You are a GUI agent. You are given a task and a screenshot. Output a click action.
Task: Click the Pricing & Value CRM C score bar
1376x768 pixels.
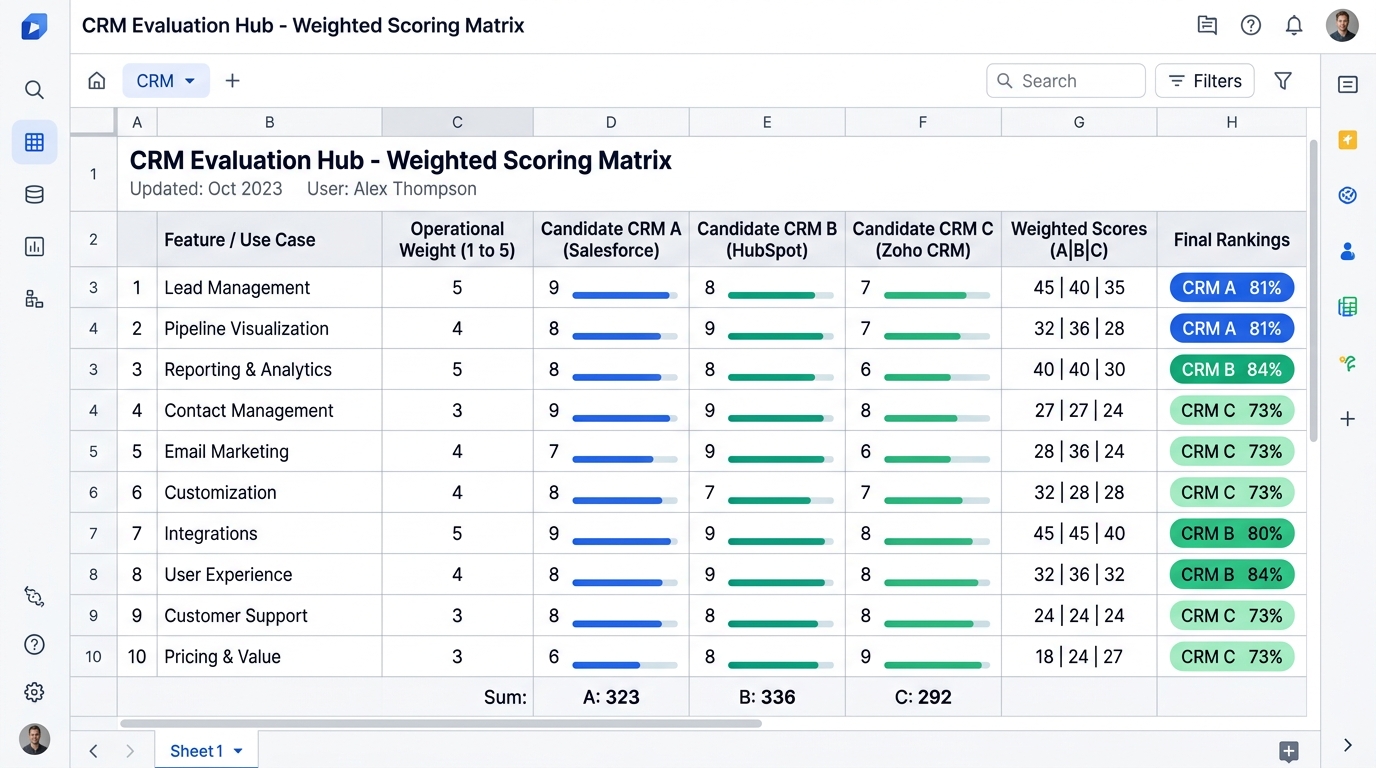point(937,664)
